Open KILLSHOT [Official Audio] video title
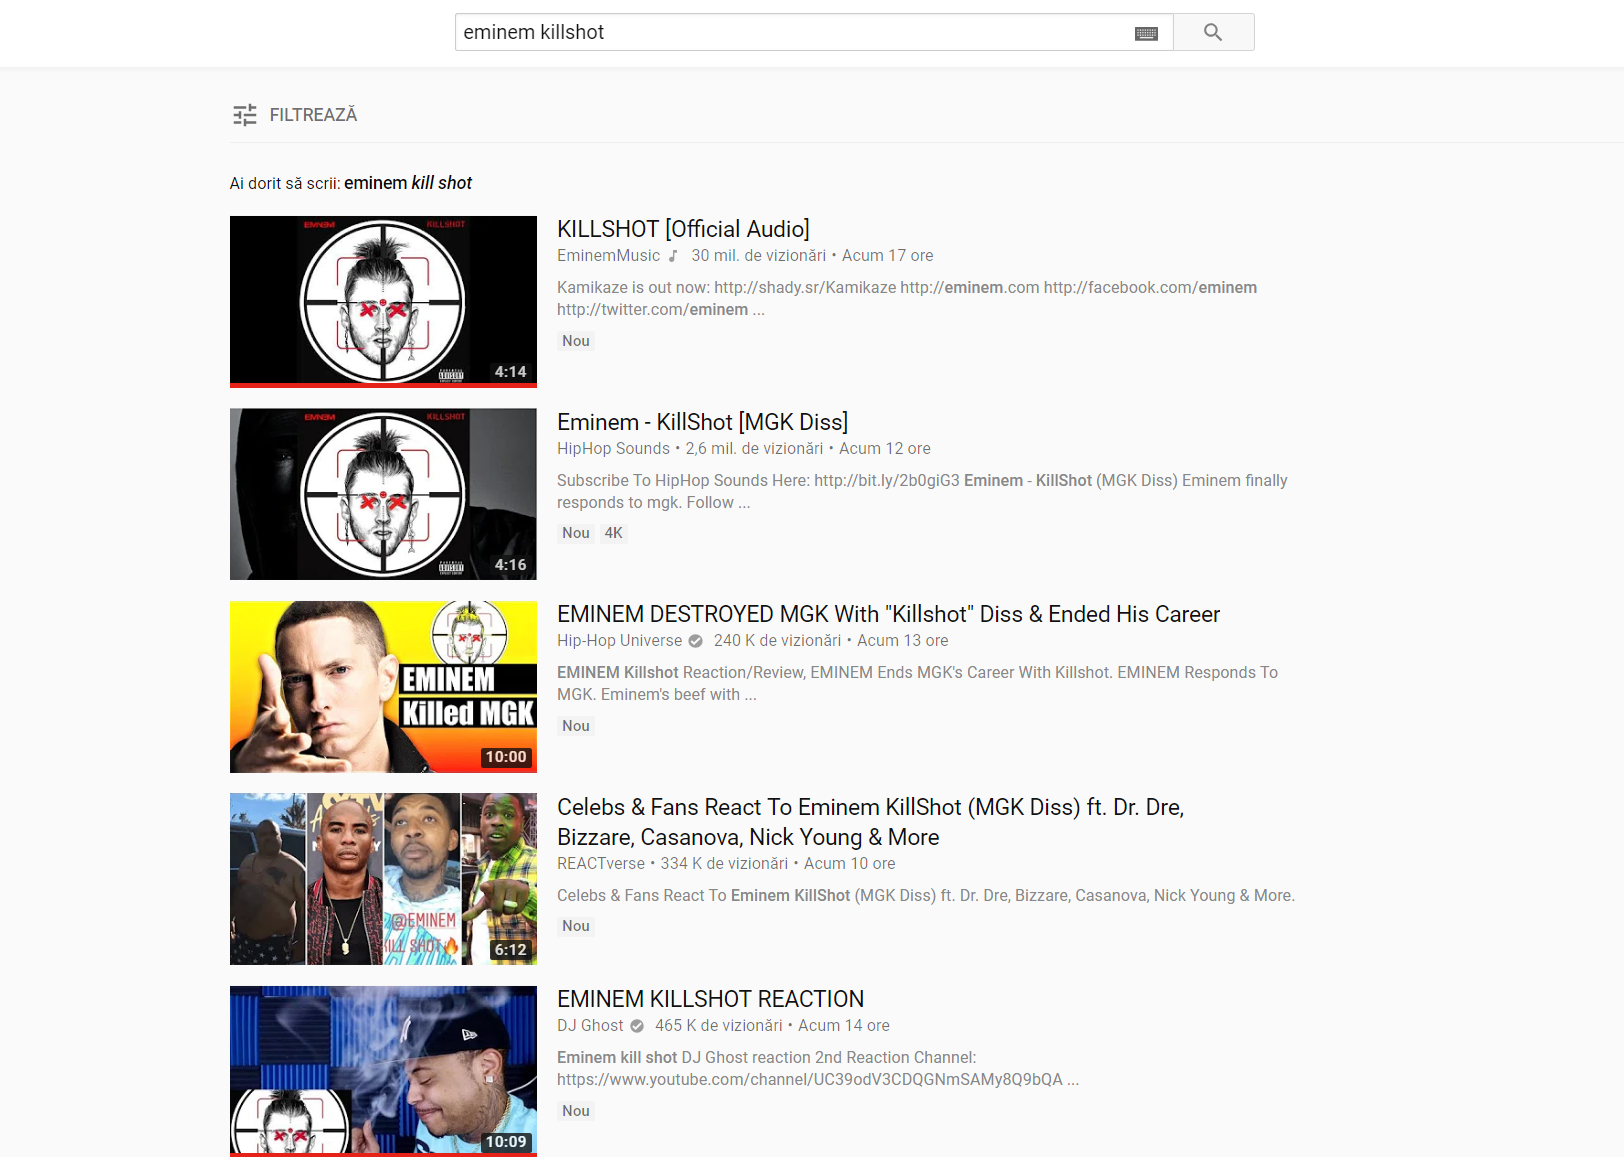 (x=683, y=229)
